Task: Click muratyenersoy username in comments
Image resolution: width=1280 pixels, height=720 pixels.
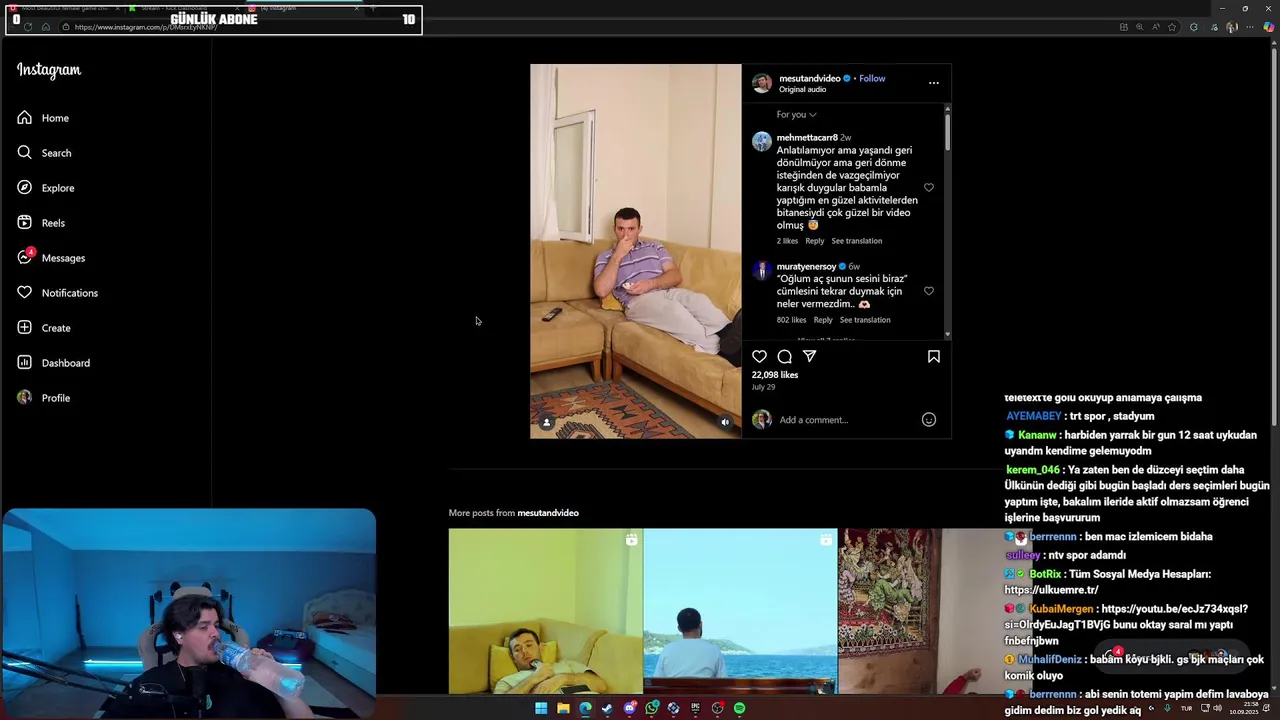Action: [x=806, y=267]
